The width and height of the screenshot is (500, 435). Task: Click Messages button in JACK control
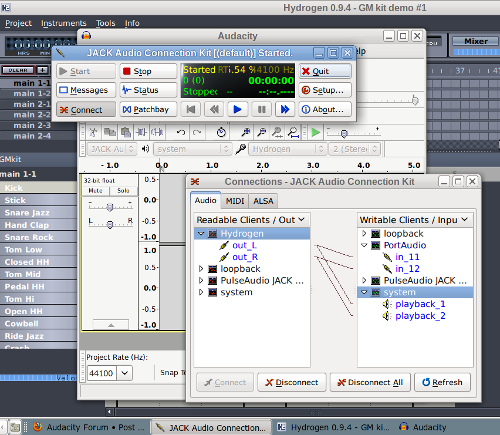click(86, 90)
